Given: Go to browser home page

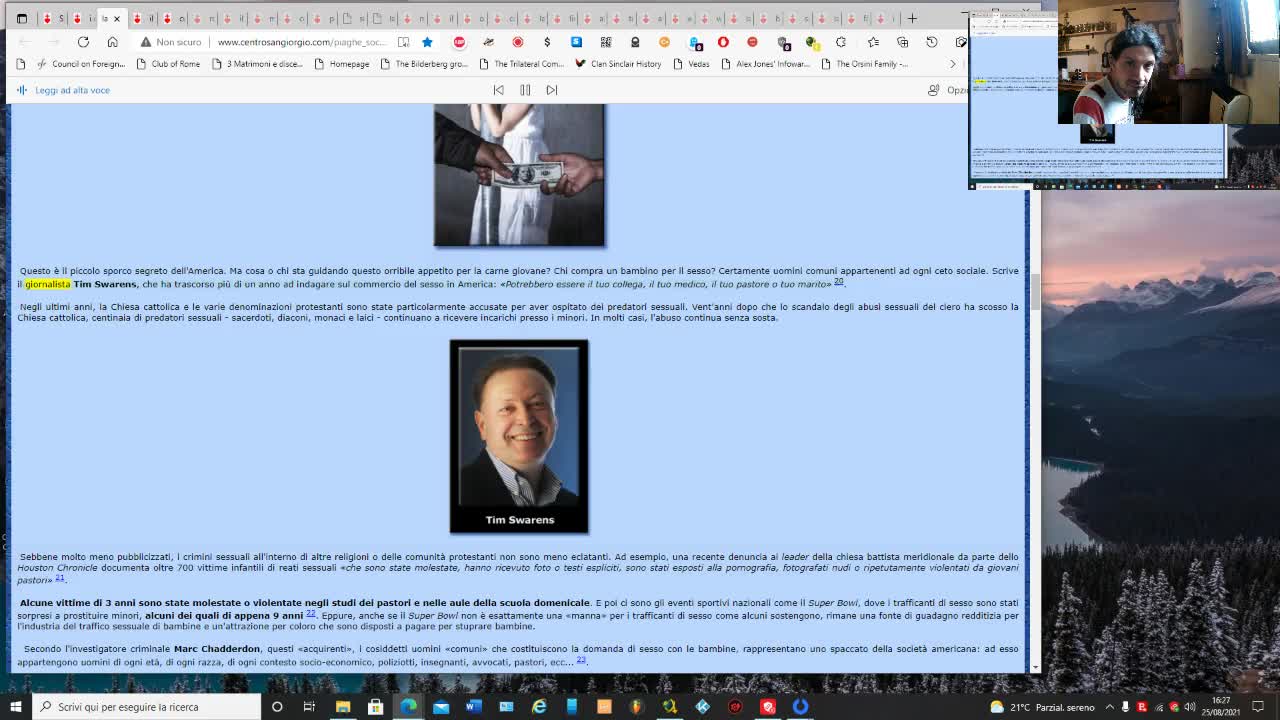Looking at the screenshot, I should (x=112, y=42).
